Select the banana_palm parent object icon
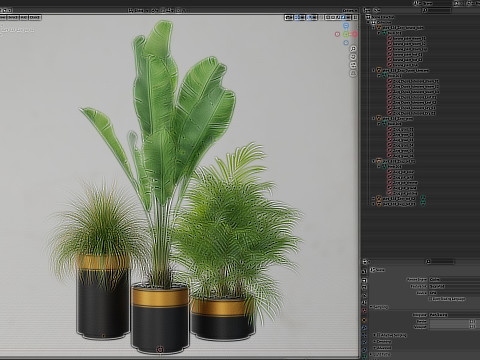 click(x=379, y=28)
